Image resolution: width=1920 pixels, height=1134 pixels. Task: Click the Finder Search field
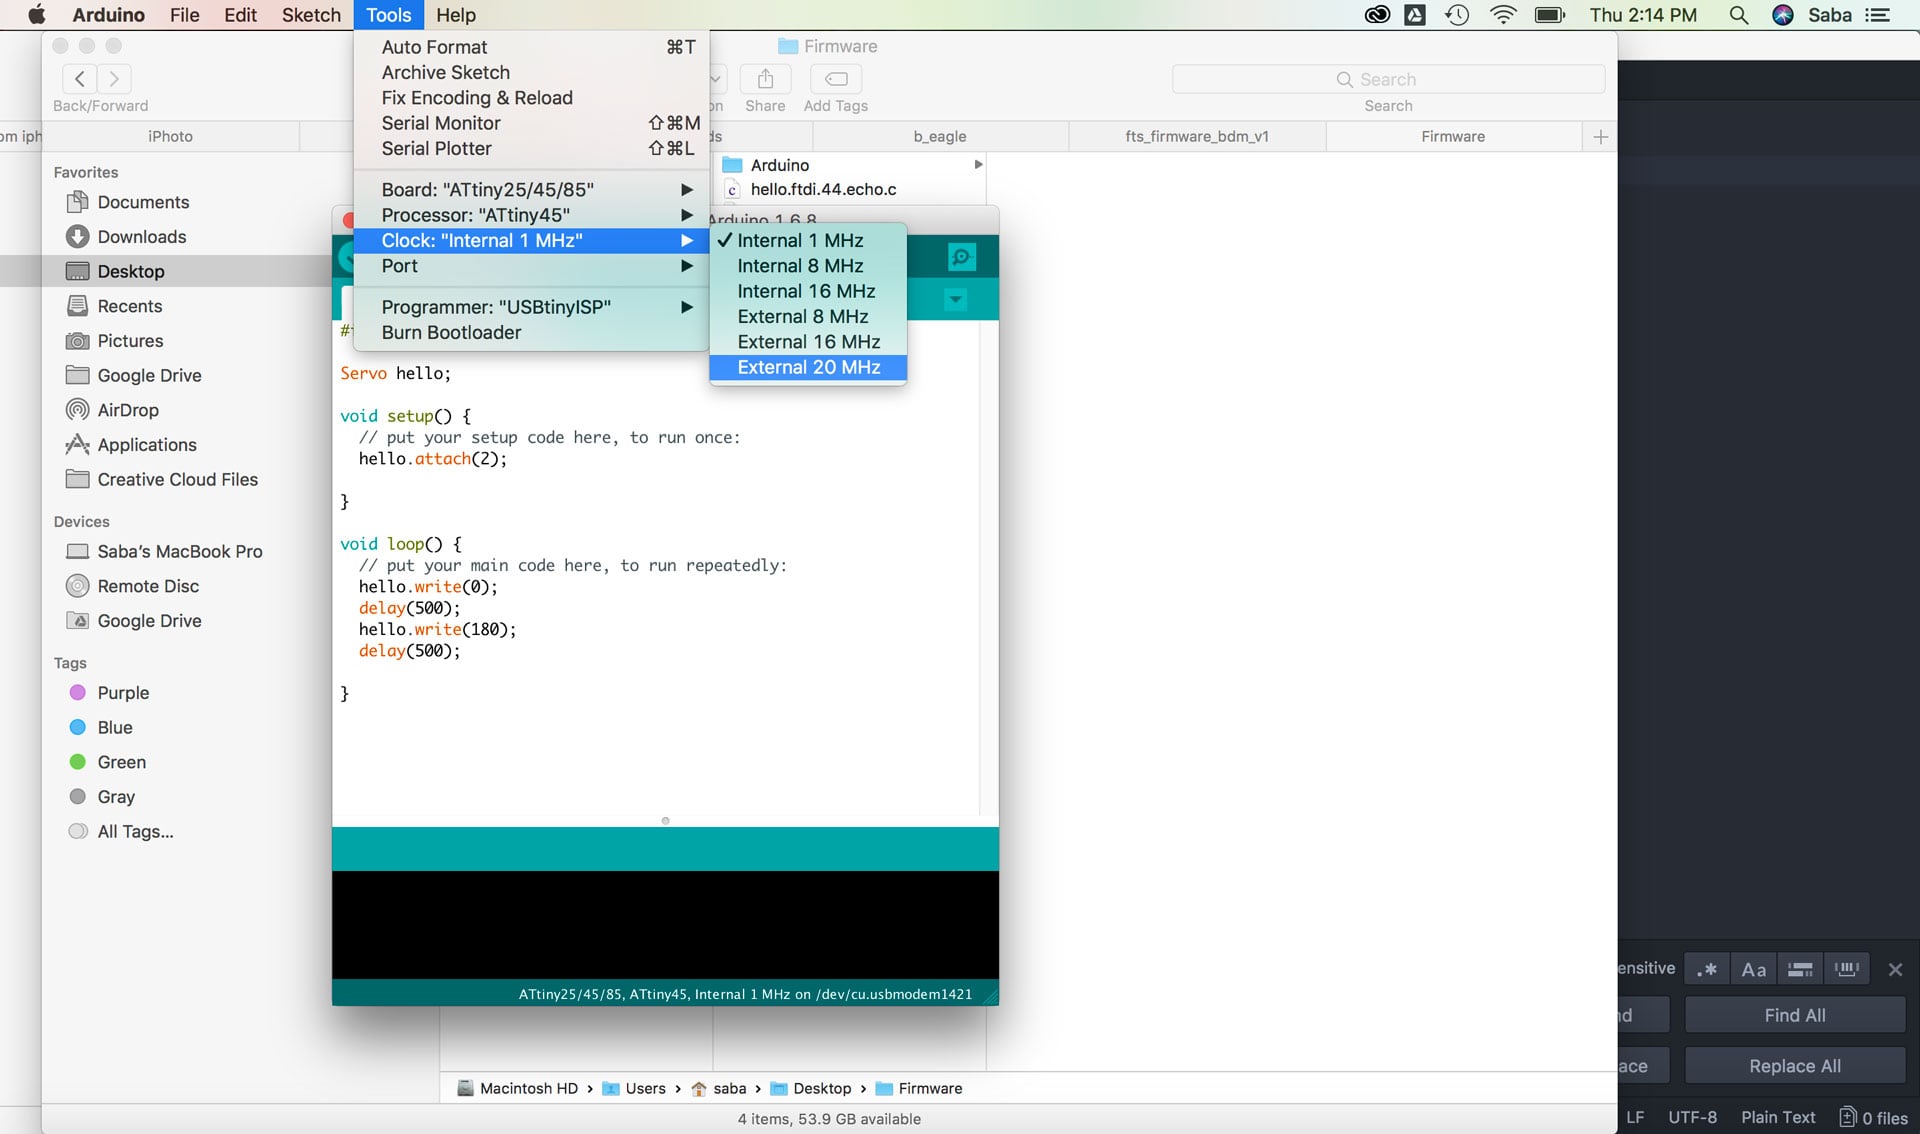(x=1388, y=79)
